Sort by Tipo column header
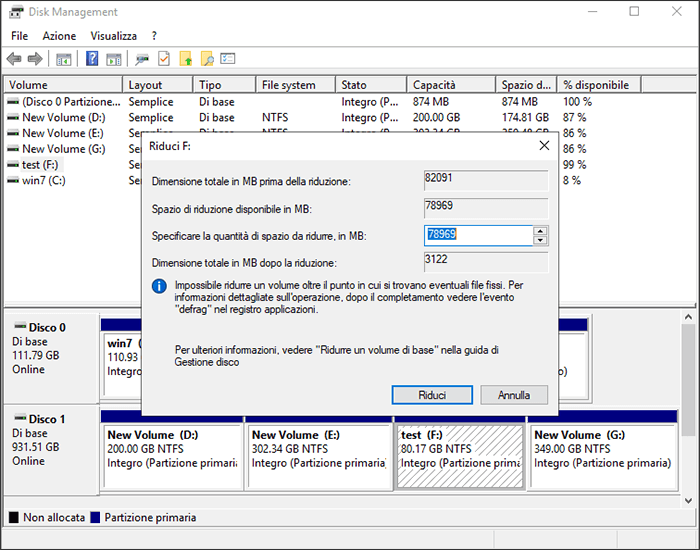This screenshot has height=550, width=700. coord(225,85)
